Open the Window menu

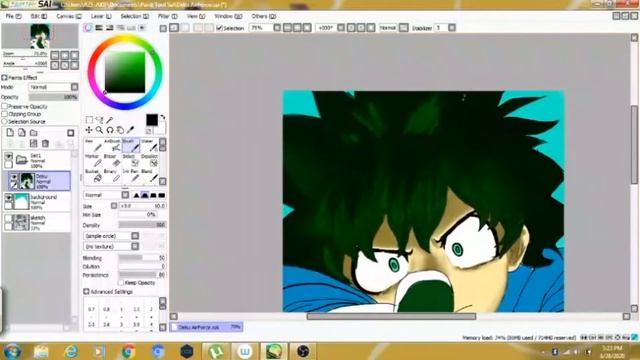click(228, 16)
